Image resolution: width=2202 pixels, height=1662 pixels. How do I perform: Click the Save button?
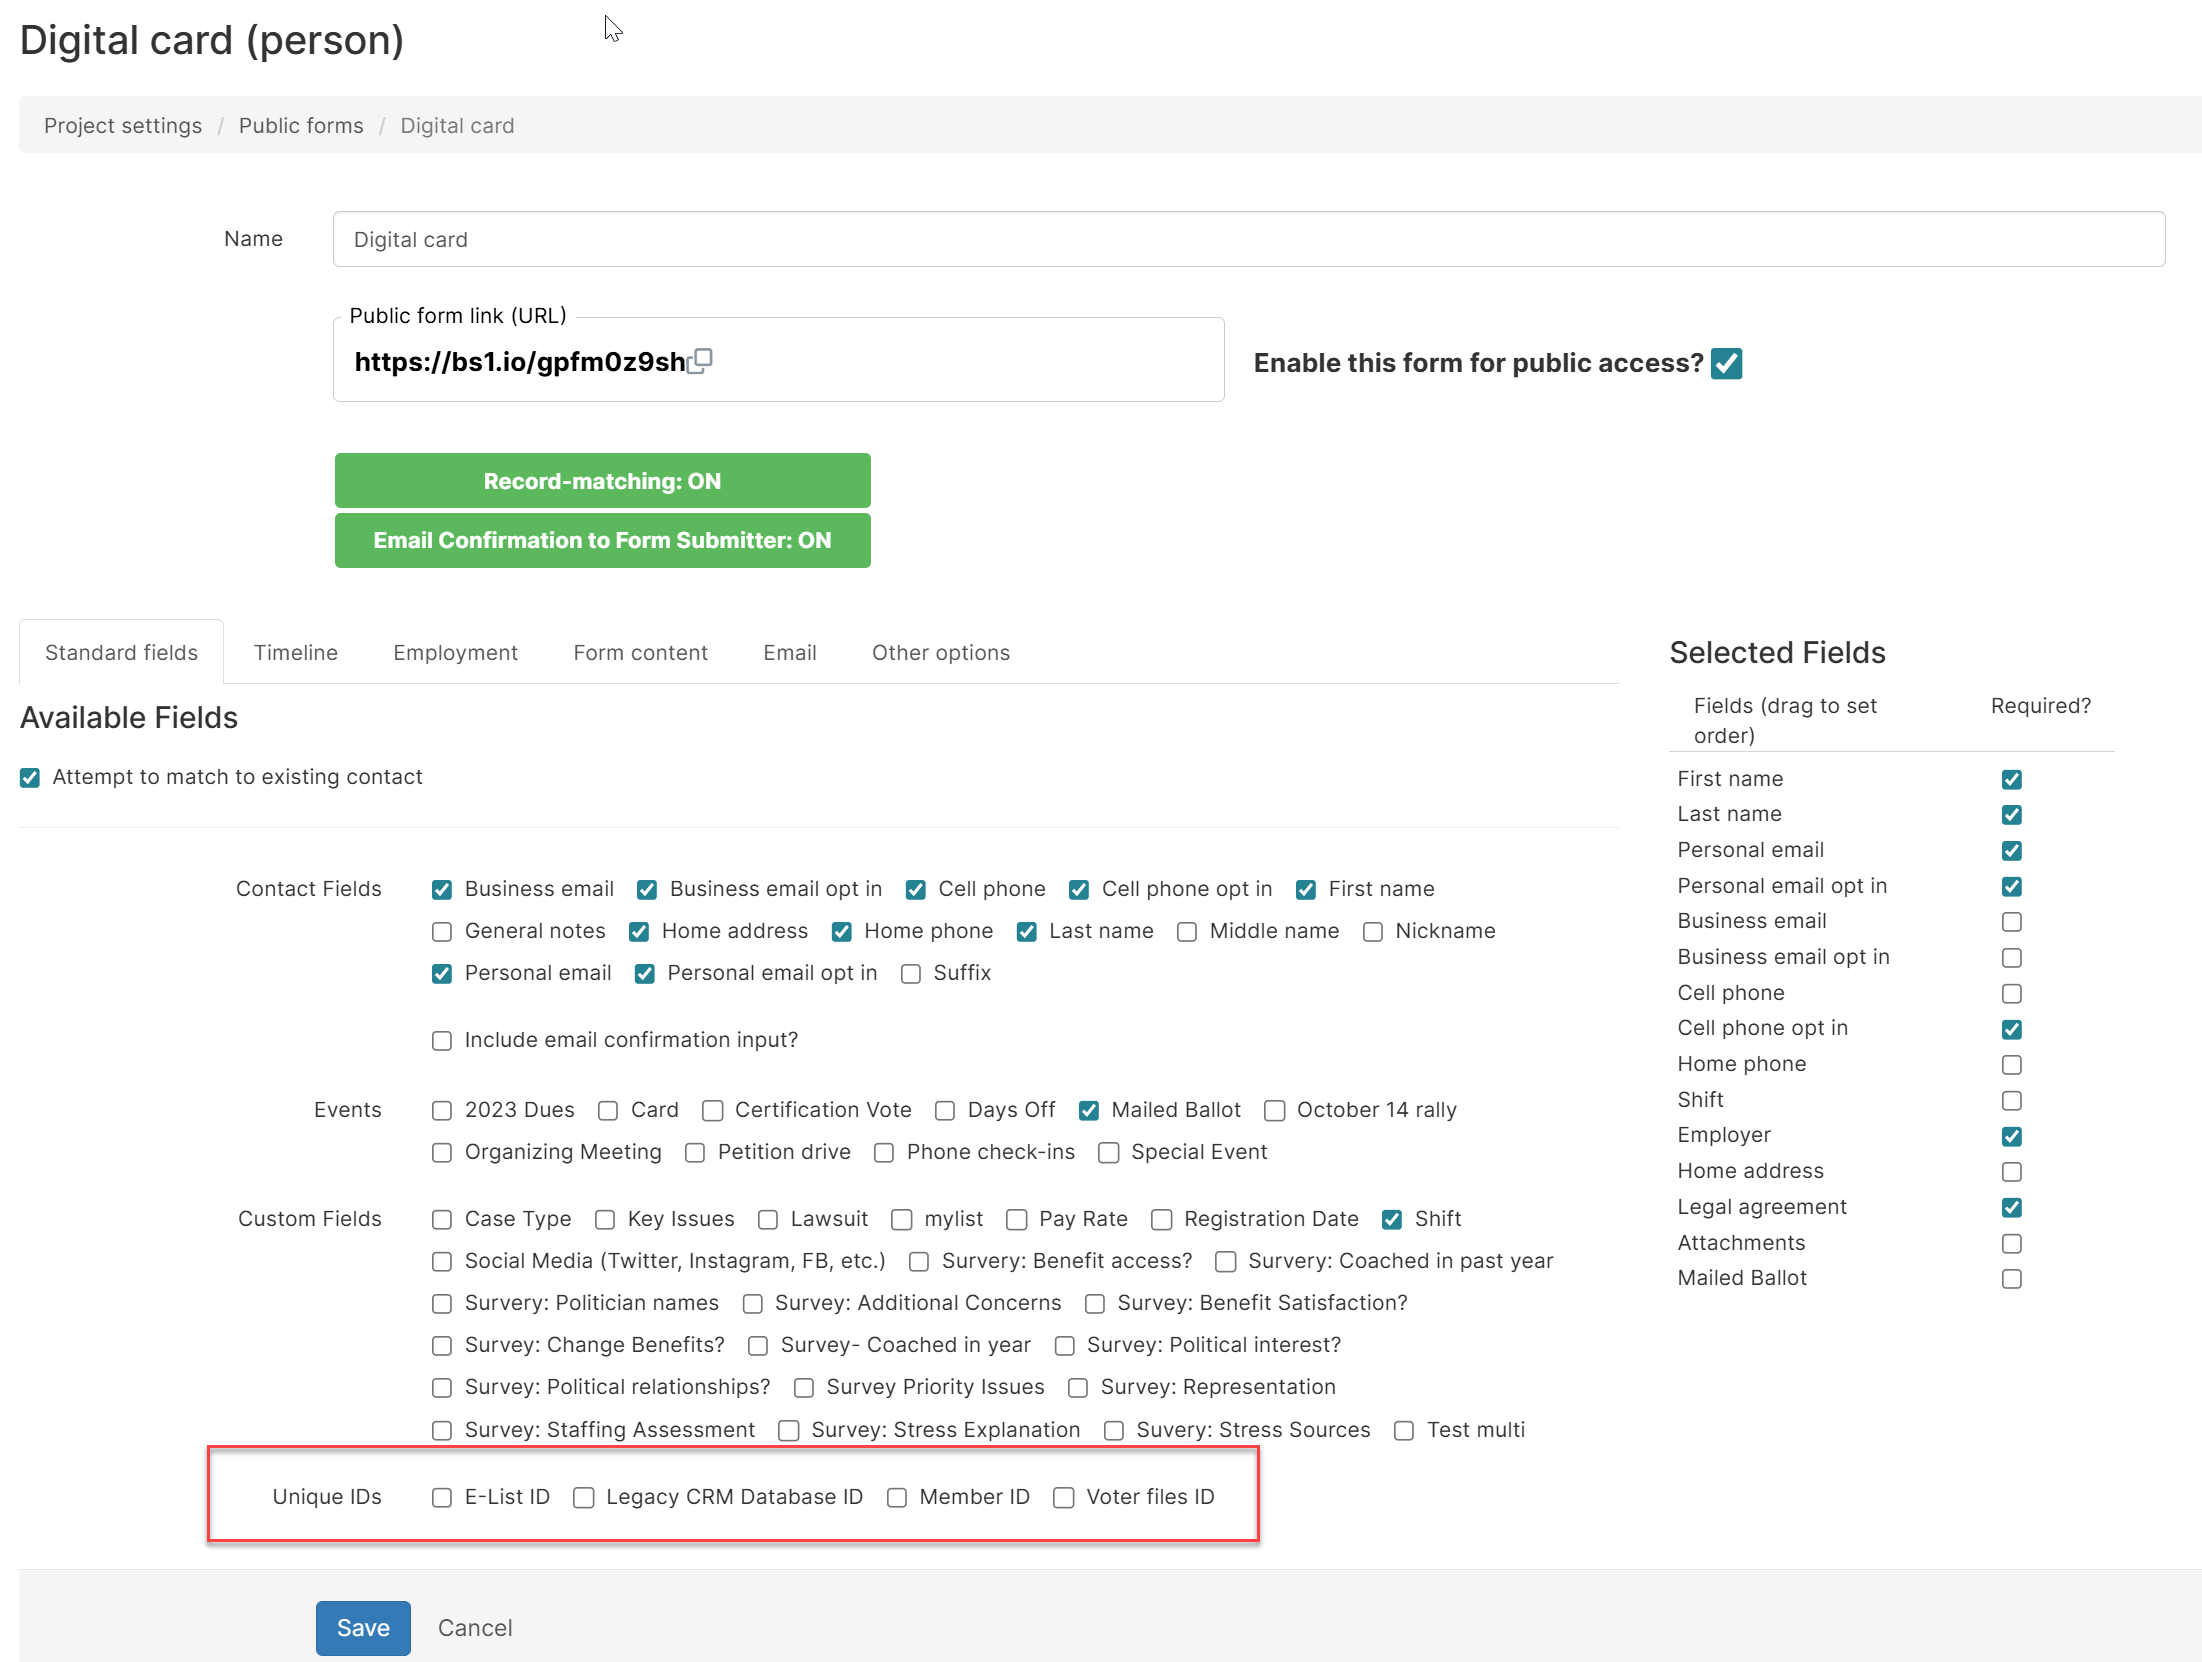pyautogui.click(x=363, y=1628)
